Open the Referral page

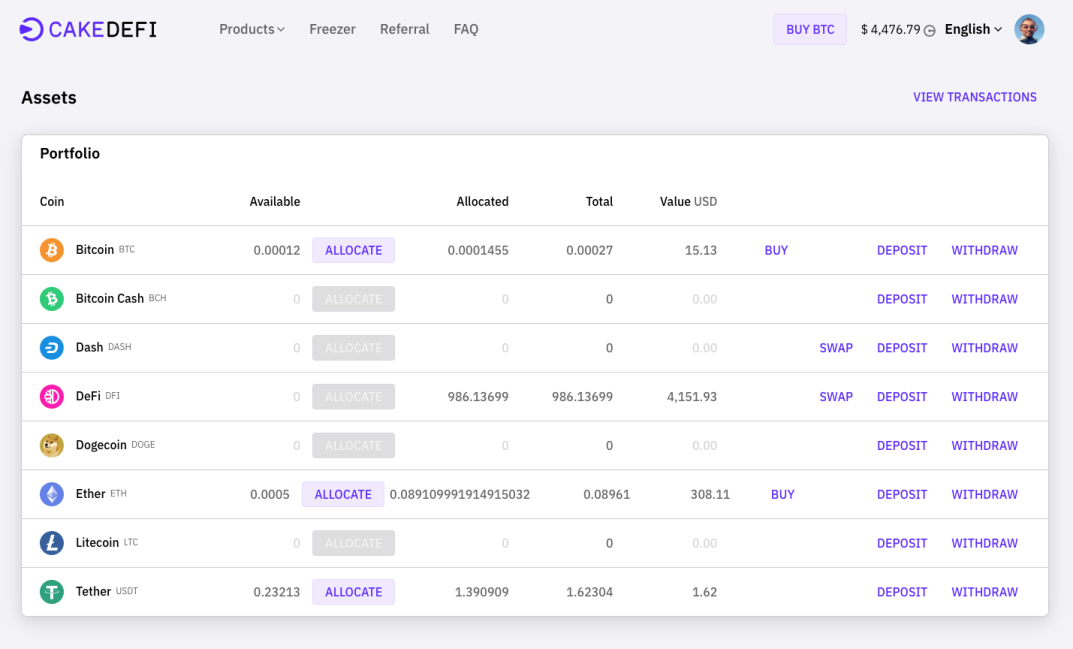point(404,29)
